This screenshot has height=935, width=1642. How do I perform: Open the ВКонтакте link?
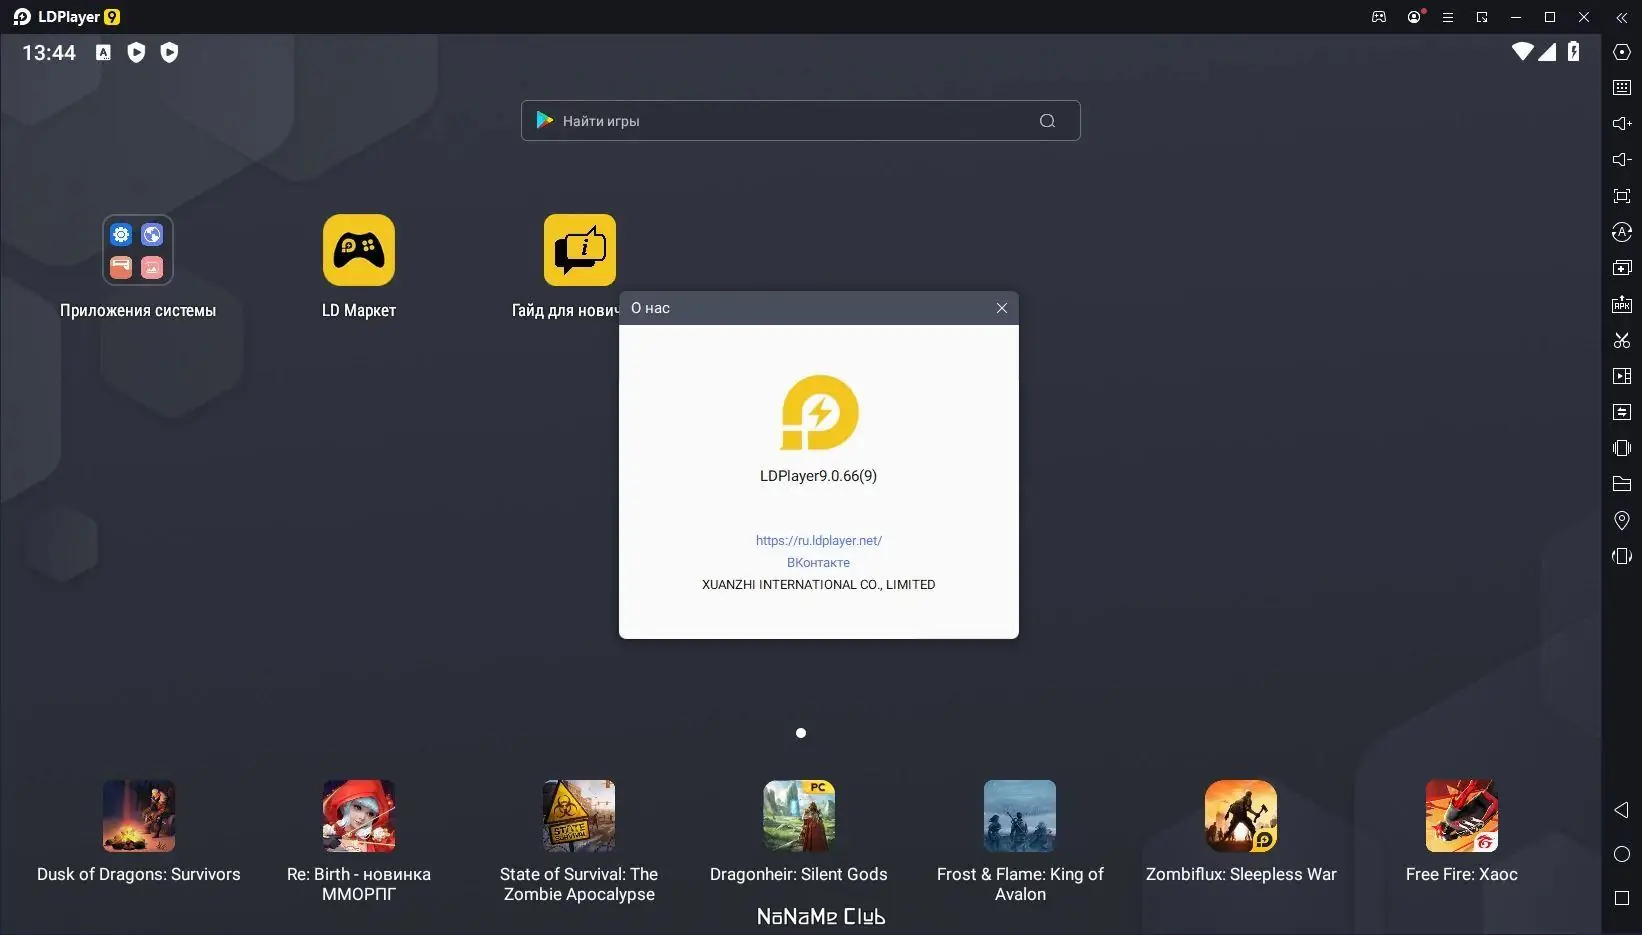tap(818, 562)
